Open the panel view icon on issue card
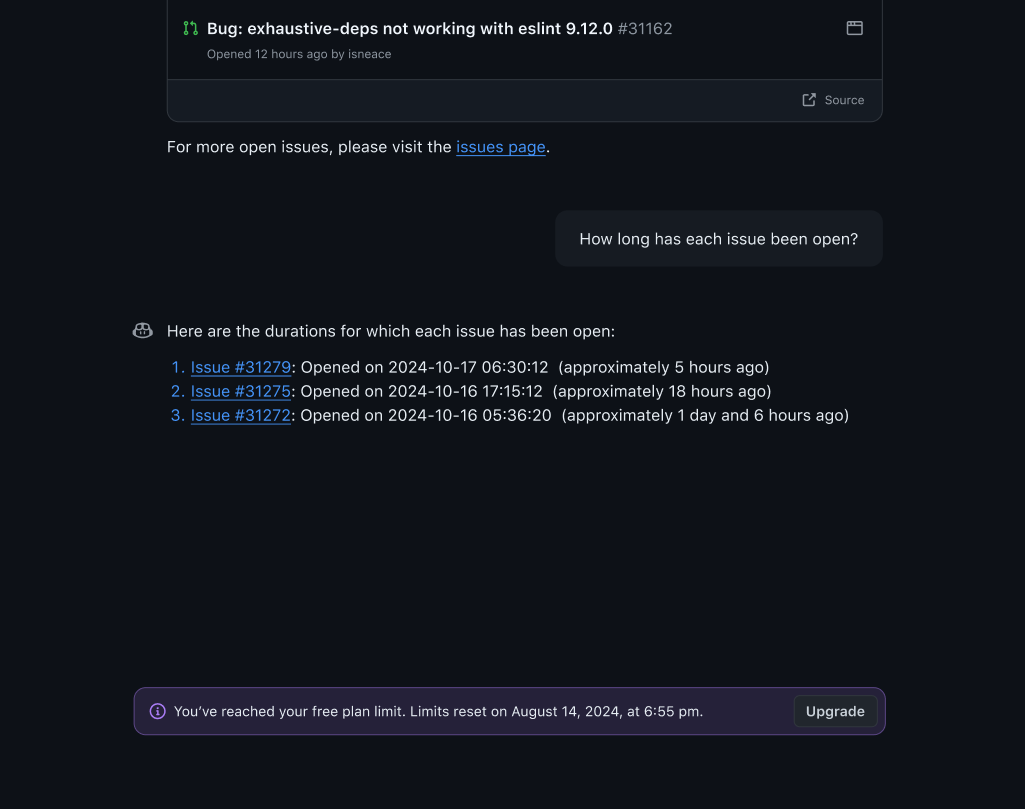Image resolution: width=1025 pixels, height=809 pixels. (x=855, y=28)
